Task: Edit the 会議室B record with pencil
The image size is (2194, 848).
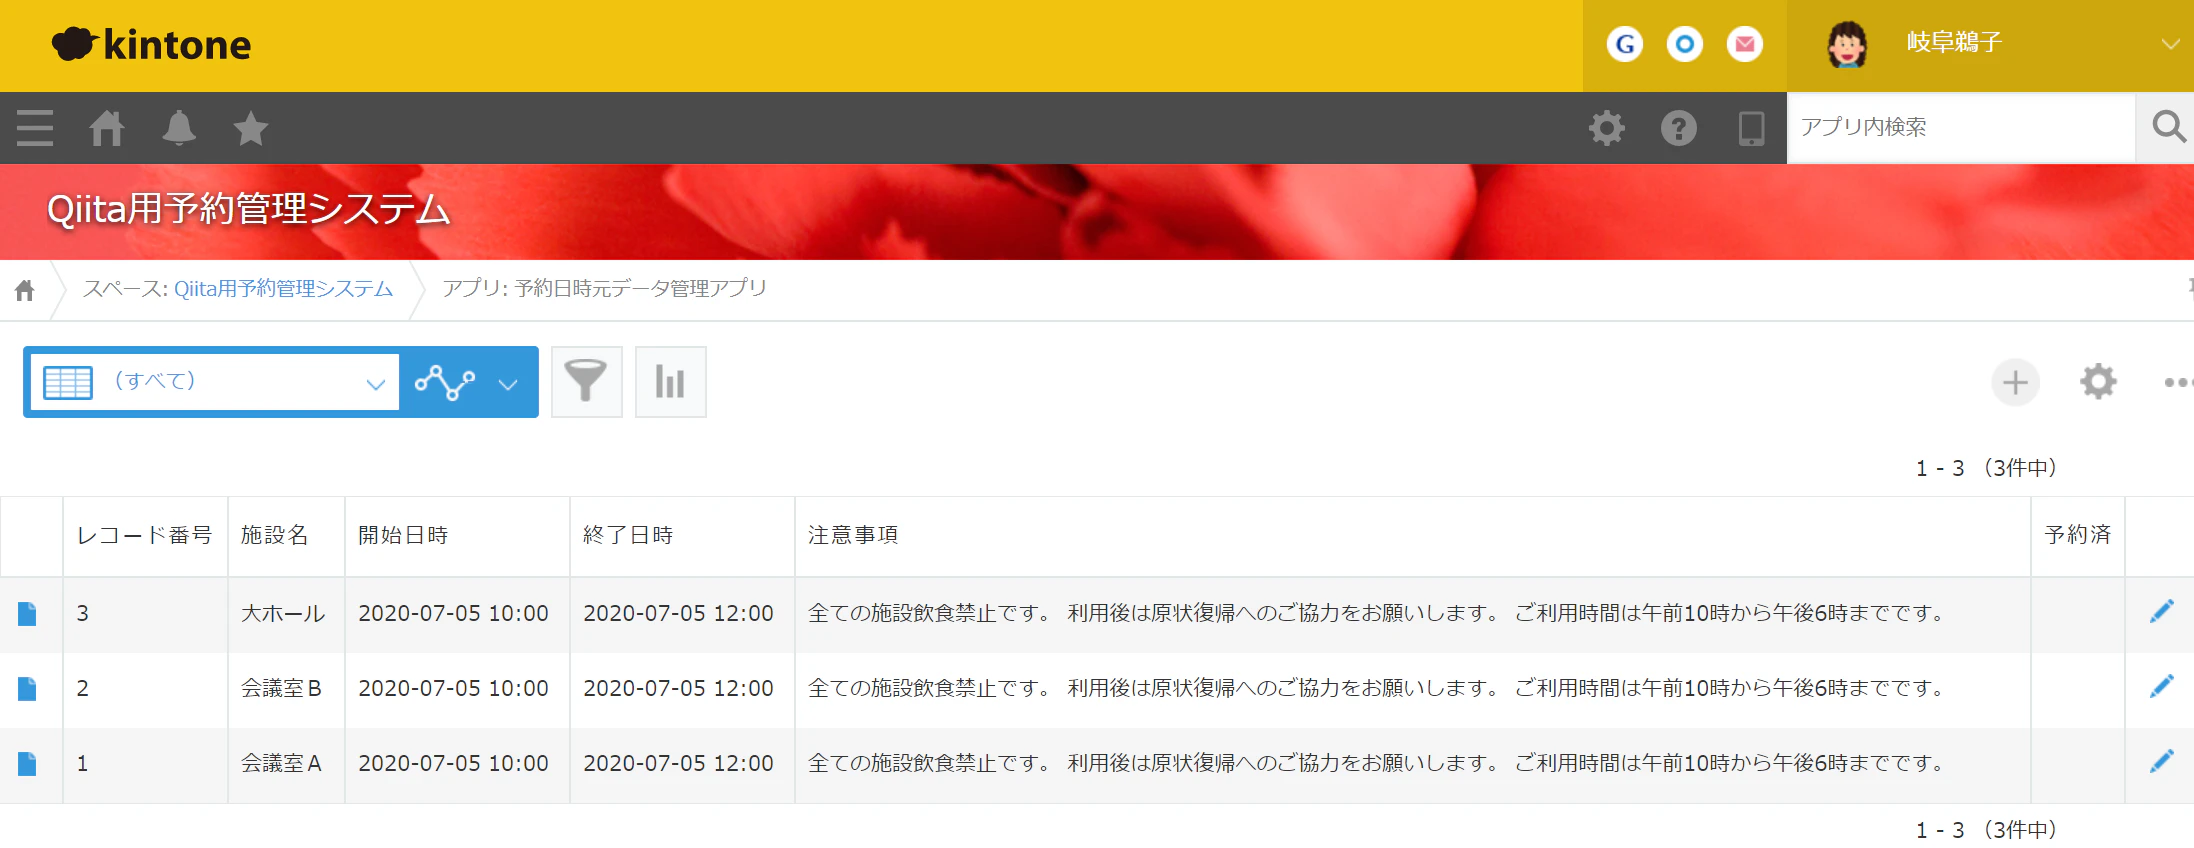Action: point(2161,686)
